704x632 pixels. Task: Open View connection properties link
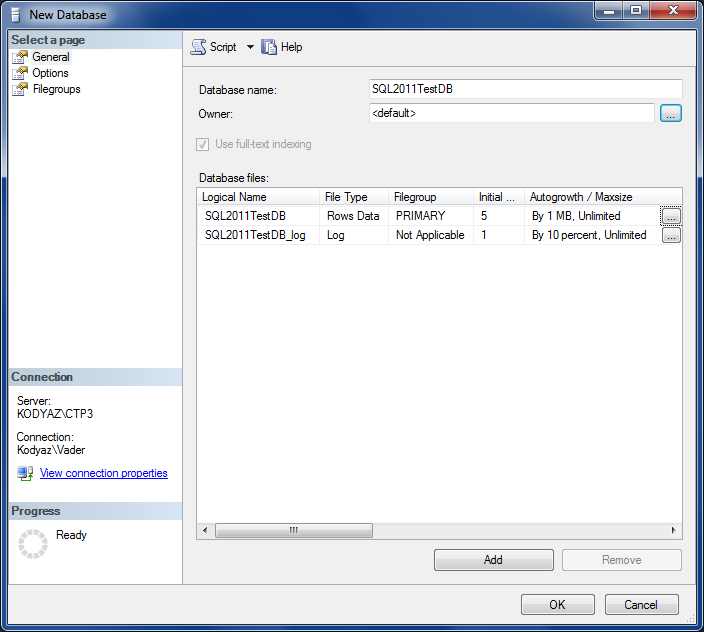coord(104,473)
